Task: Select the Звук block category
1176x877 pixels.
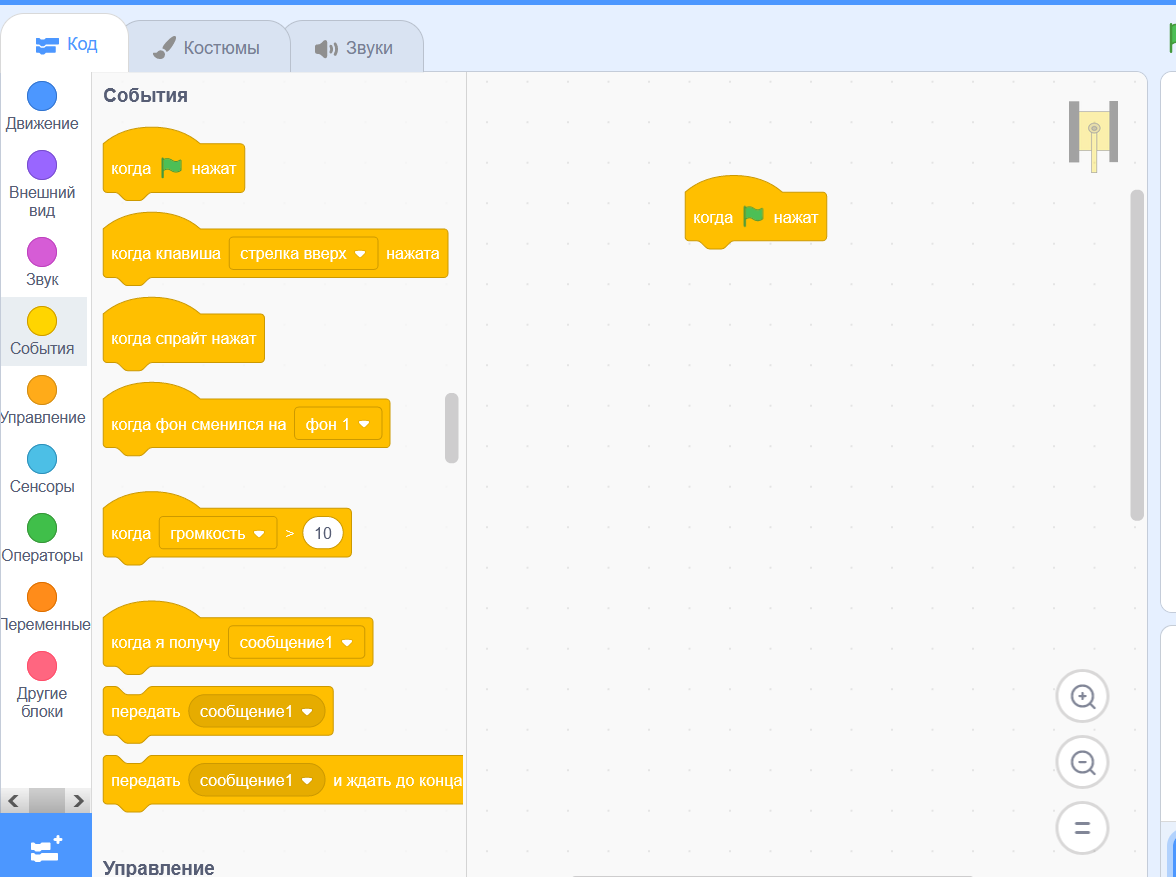Action: (x=42, y=263)
